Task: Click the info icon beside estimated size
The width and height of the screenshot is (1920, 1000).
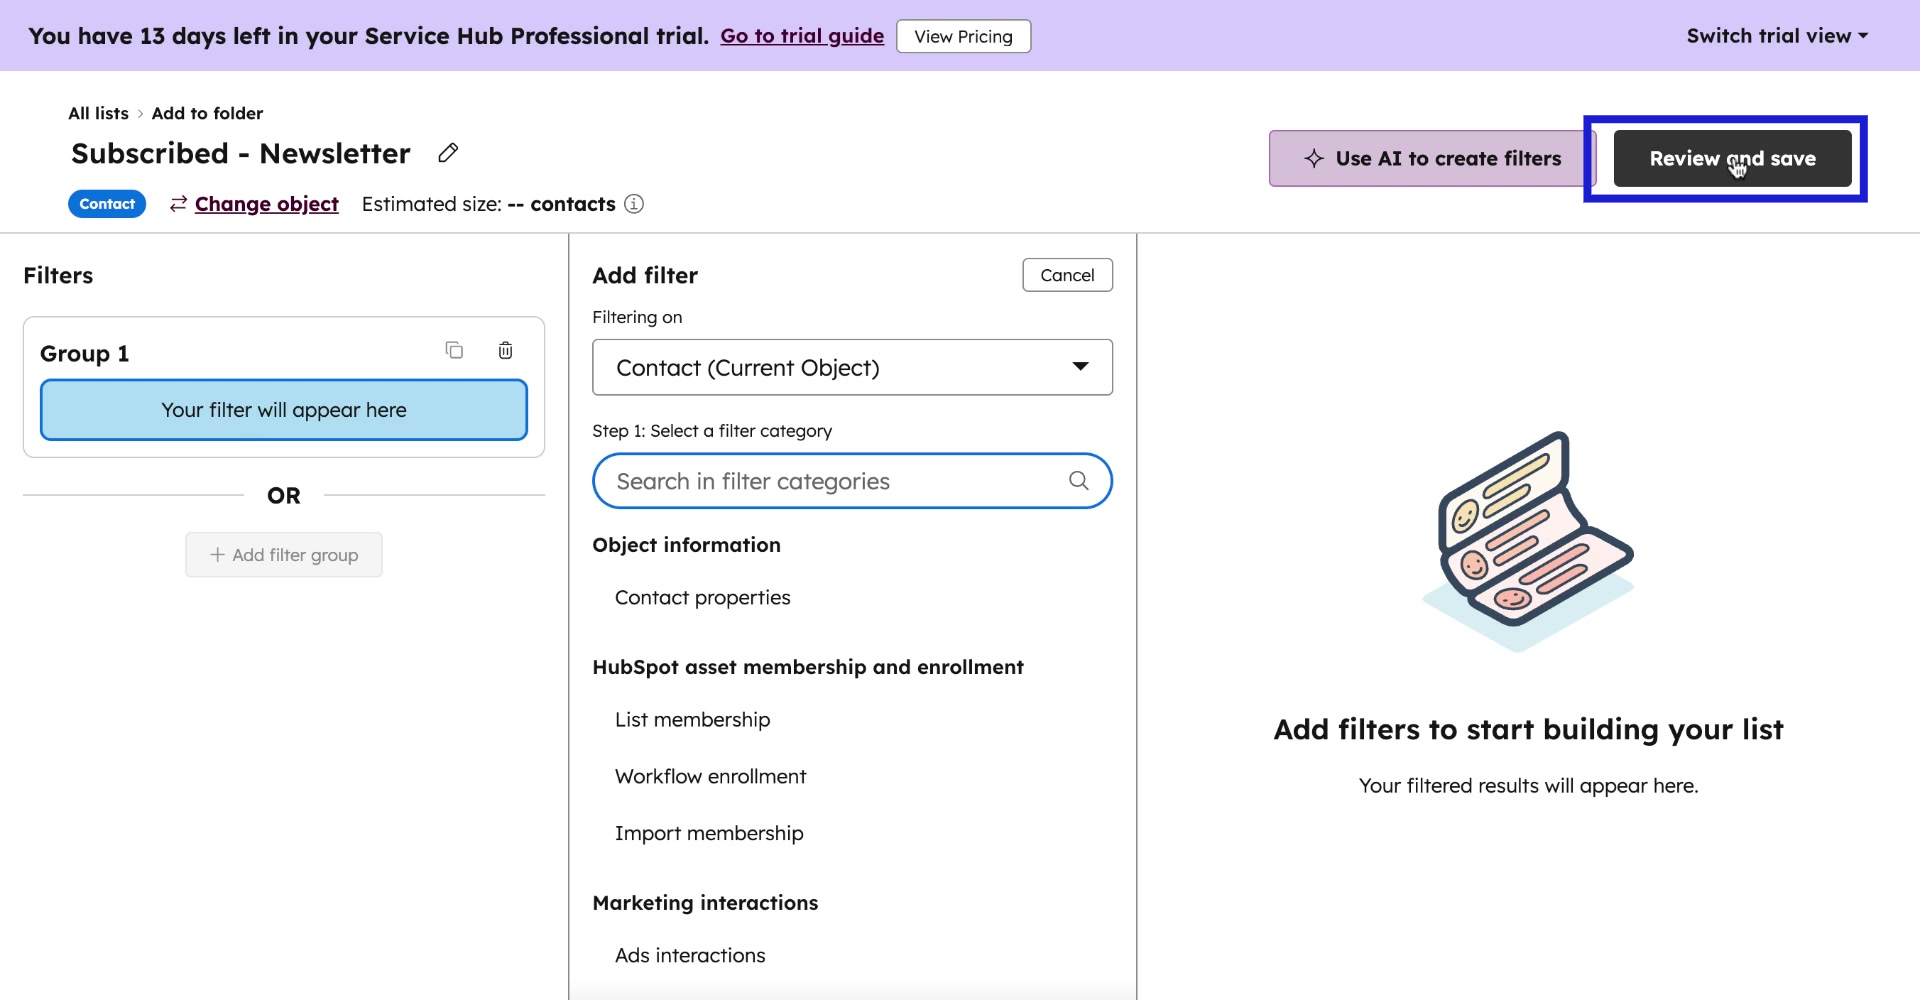Action: (634, 204)
